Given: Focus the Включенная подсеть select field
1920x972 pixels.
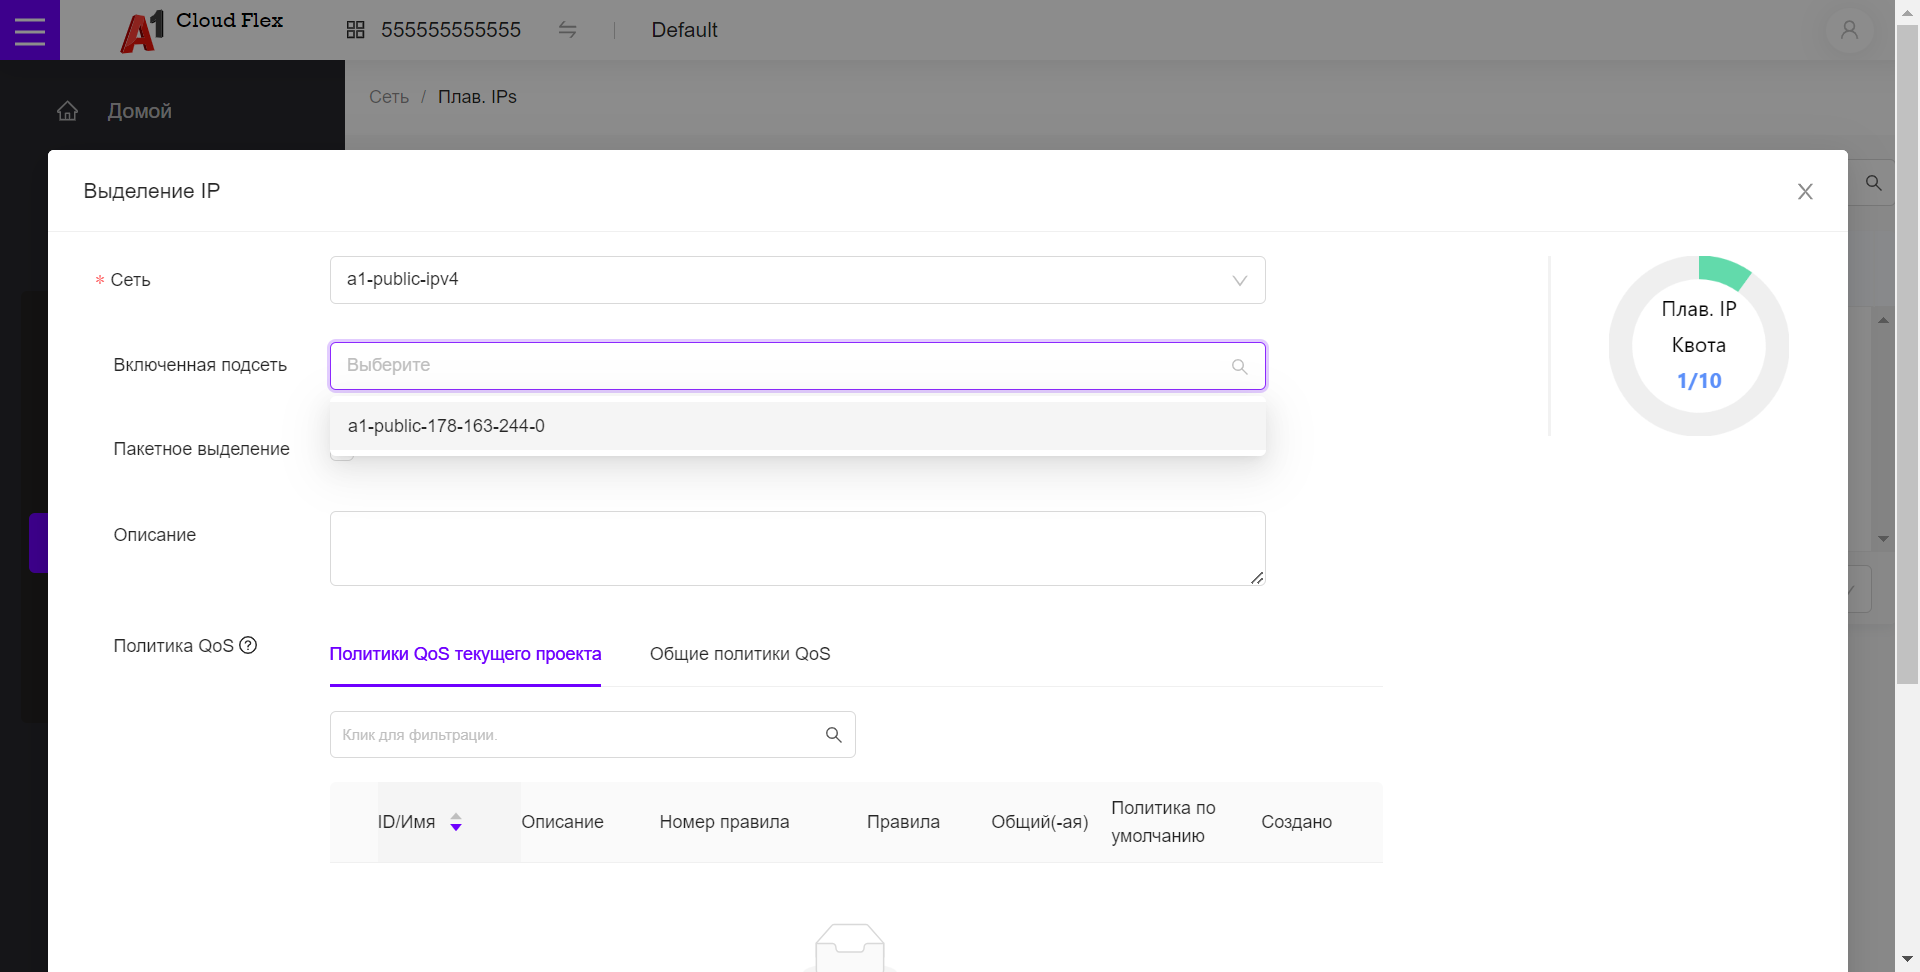Looking at the screenshot, I should pos(797,366).
